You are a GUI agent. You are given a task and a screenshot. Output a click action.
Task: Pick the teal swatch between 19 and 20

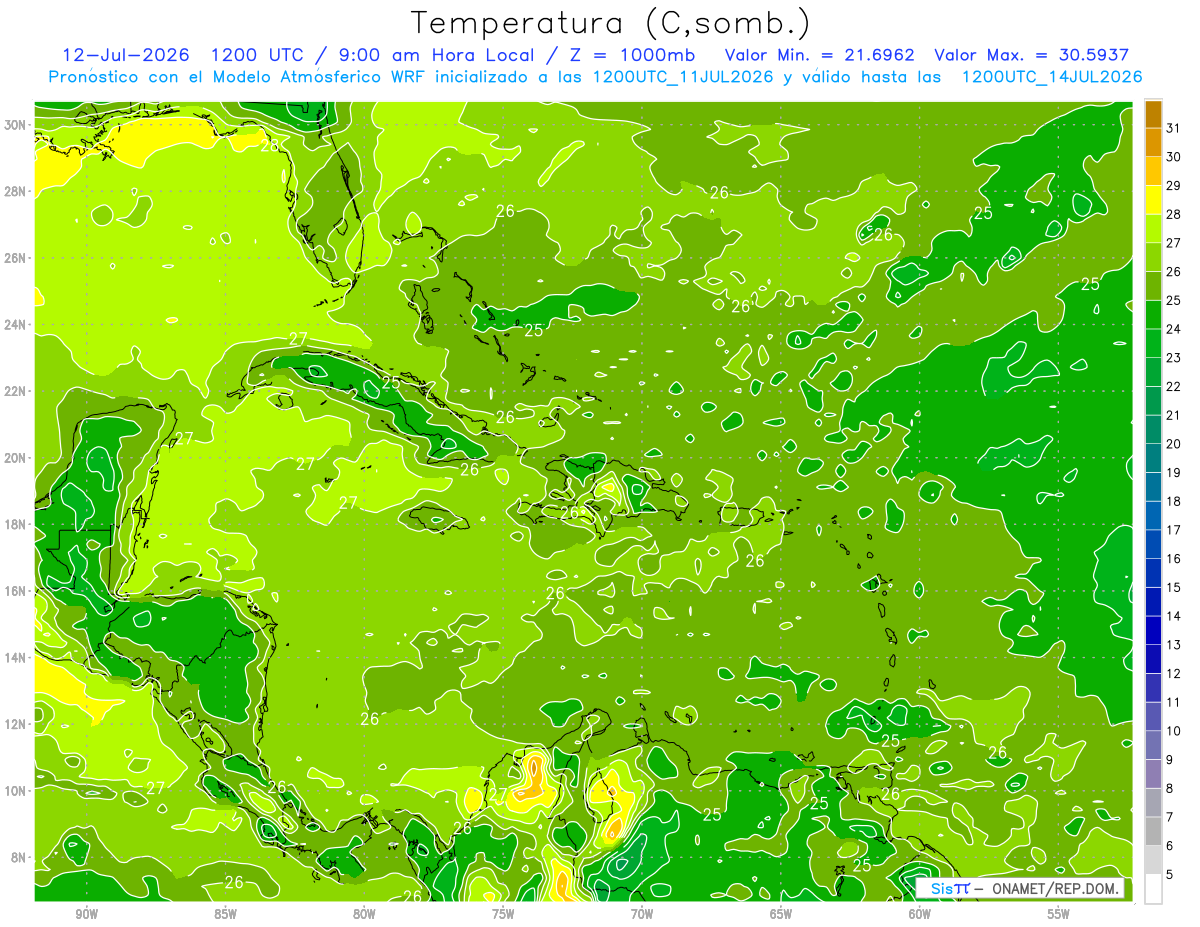coord(1153,458)
